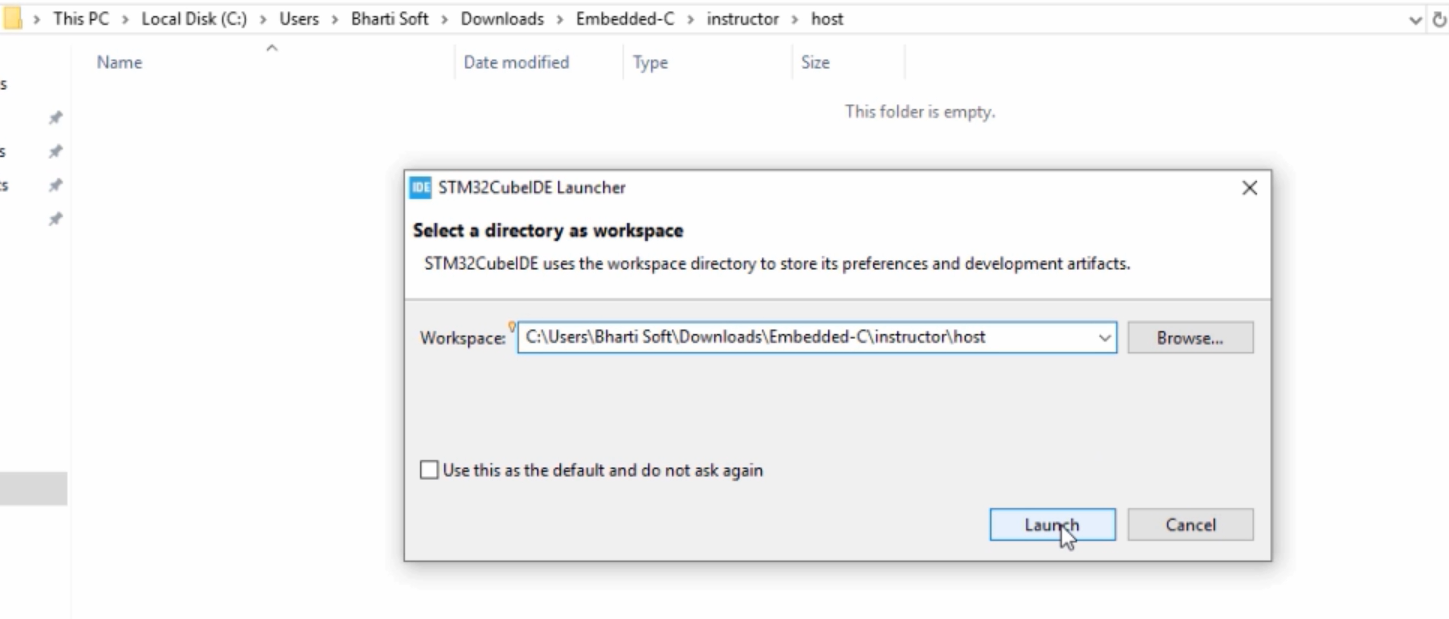Close the STM32CubeIDE Launcher dialog

pos(1249,188)
